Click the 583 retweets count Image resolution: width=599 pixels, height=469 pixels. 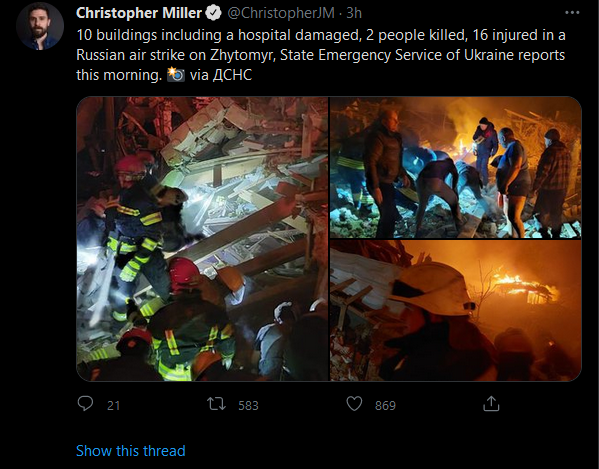pyautogui.click(x=248, y=405)
